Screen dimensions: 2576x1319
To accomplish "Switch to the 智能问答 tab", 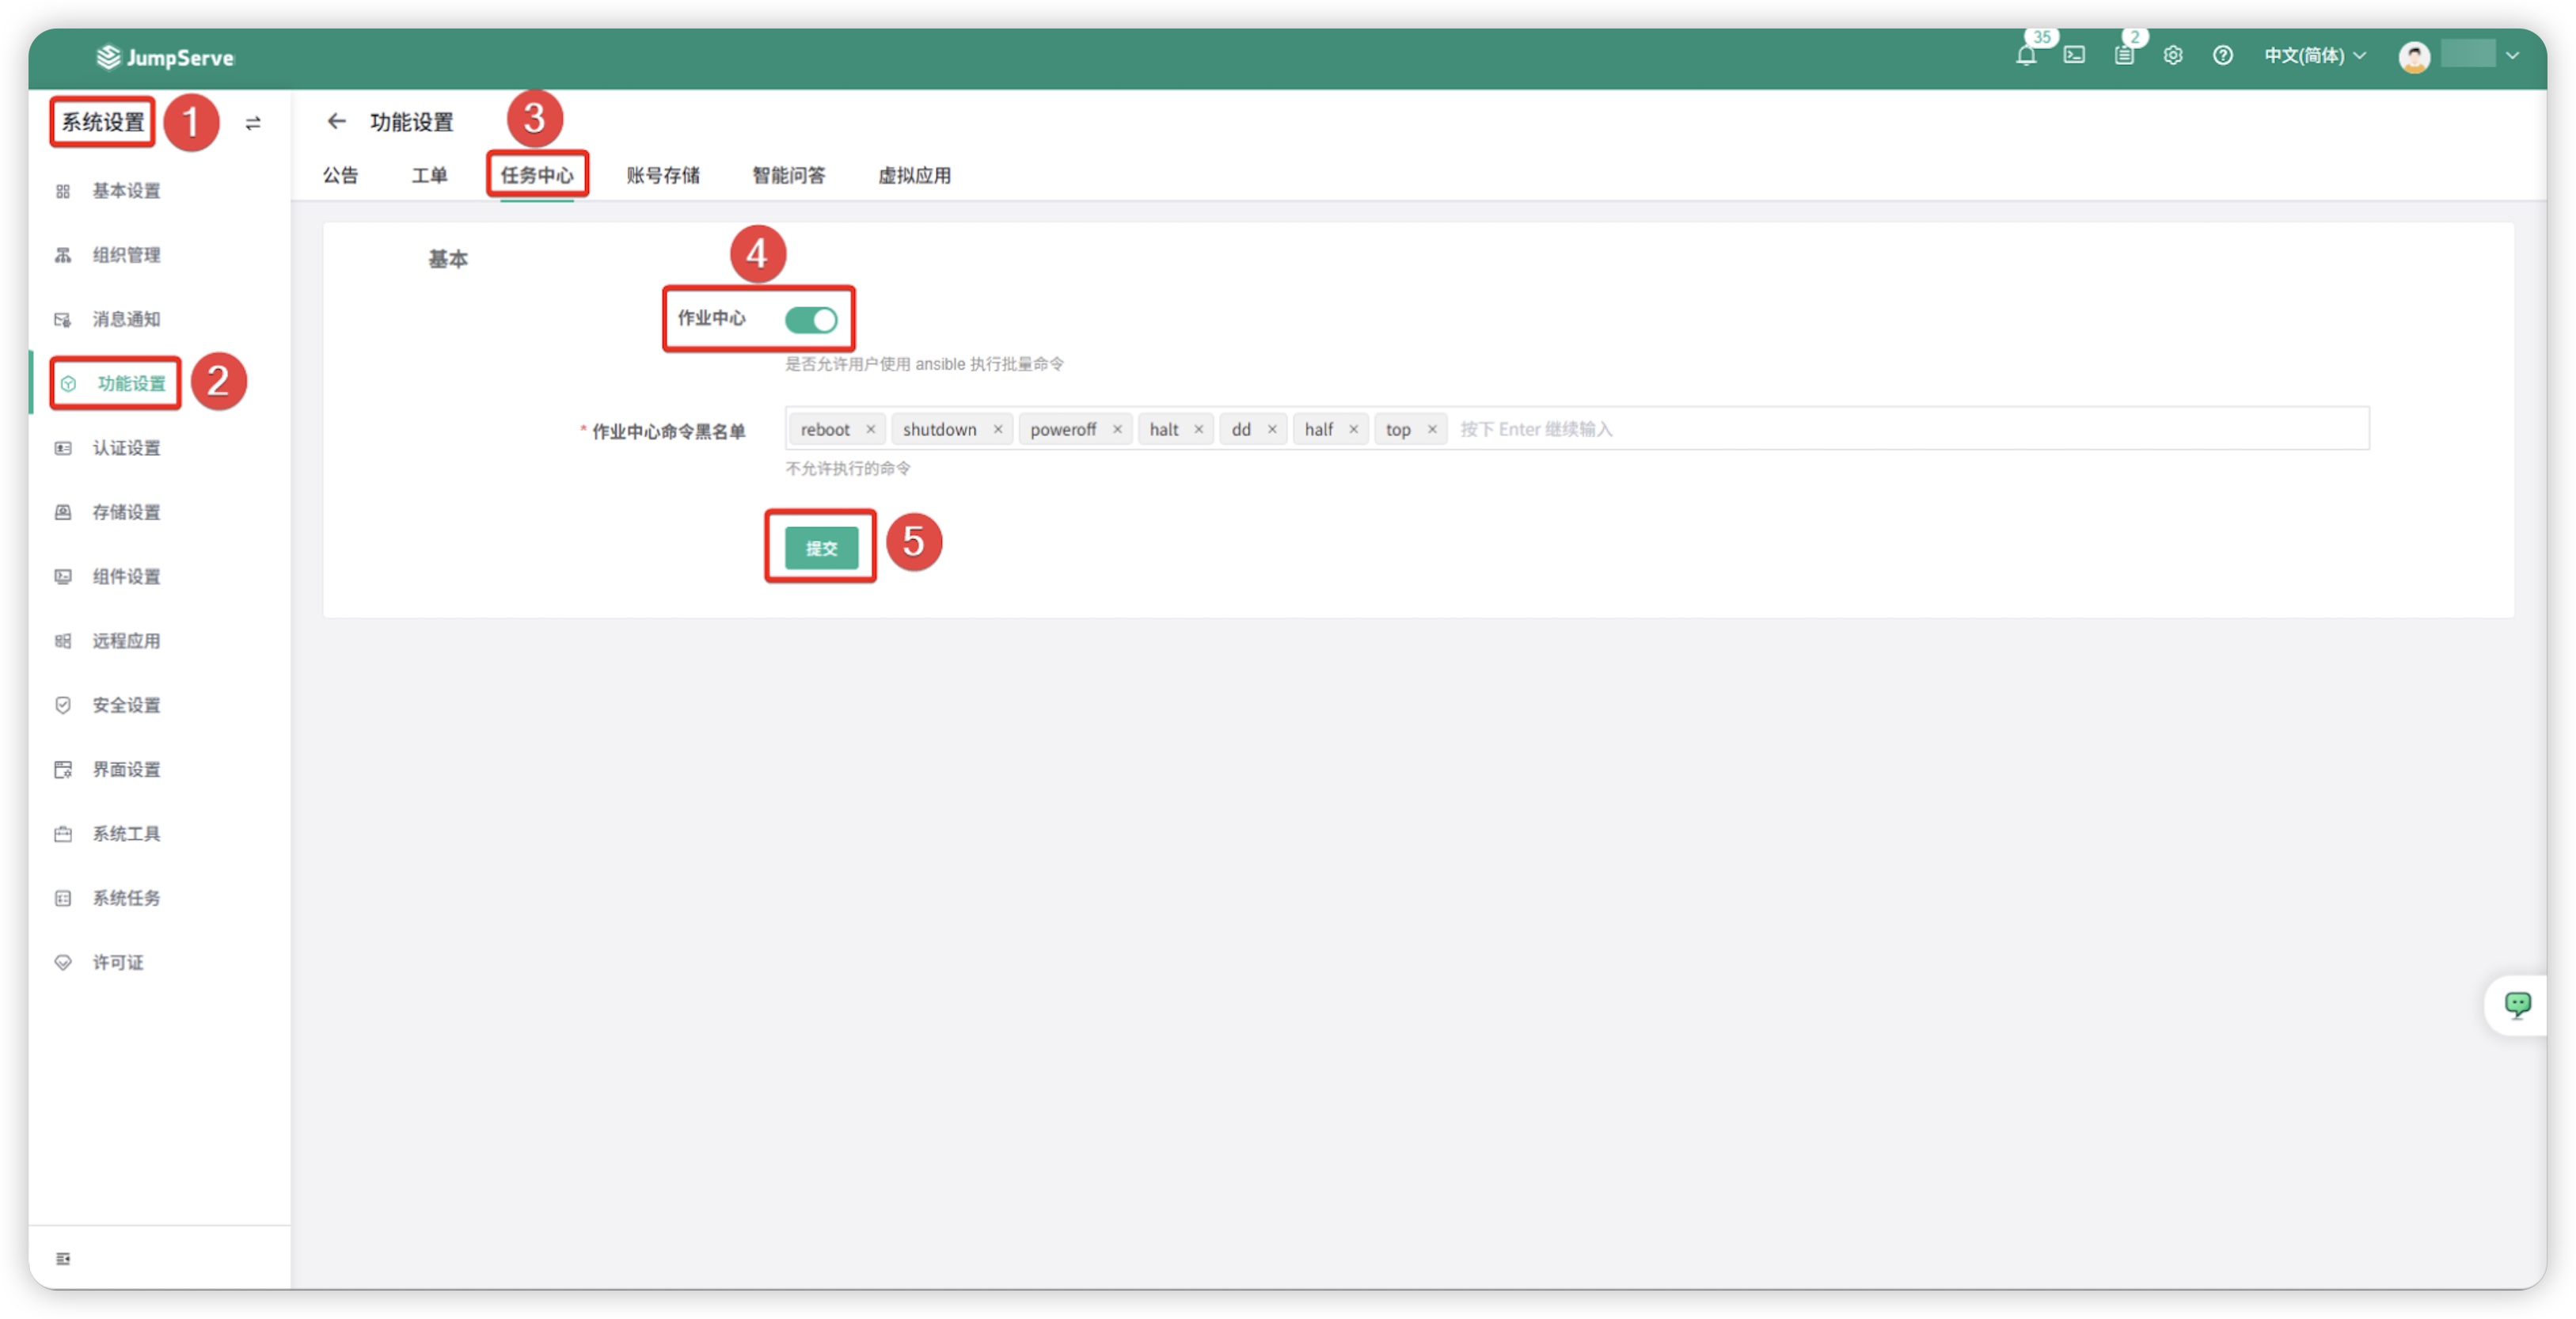I will click(x=788, y=176).
